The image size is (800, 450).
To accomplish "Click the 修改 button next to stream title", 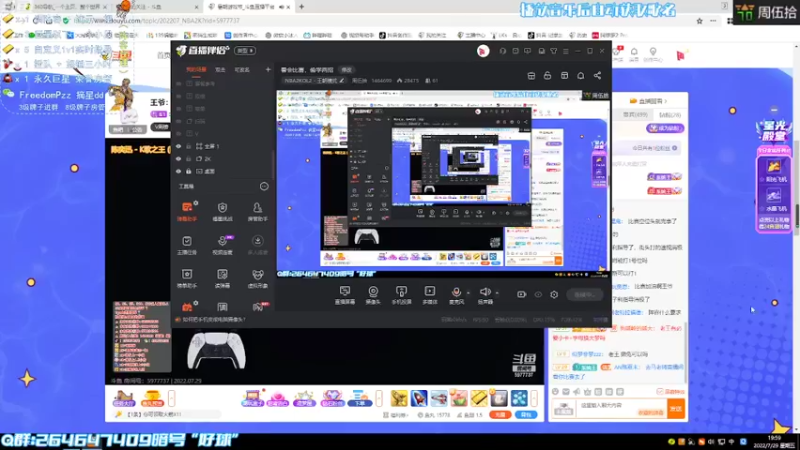I will [x=346, y=70].
